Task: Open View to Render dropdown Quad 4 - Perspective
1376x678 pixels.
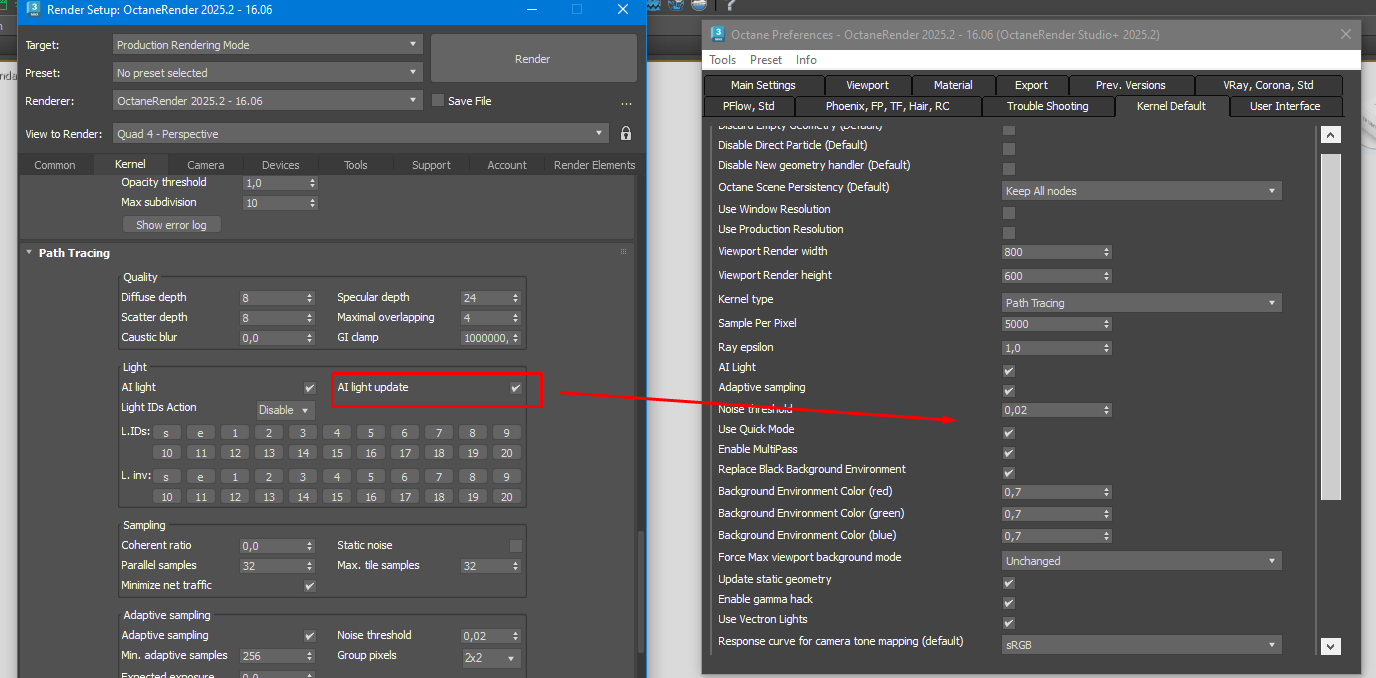Action: (361, 134)
